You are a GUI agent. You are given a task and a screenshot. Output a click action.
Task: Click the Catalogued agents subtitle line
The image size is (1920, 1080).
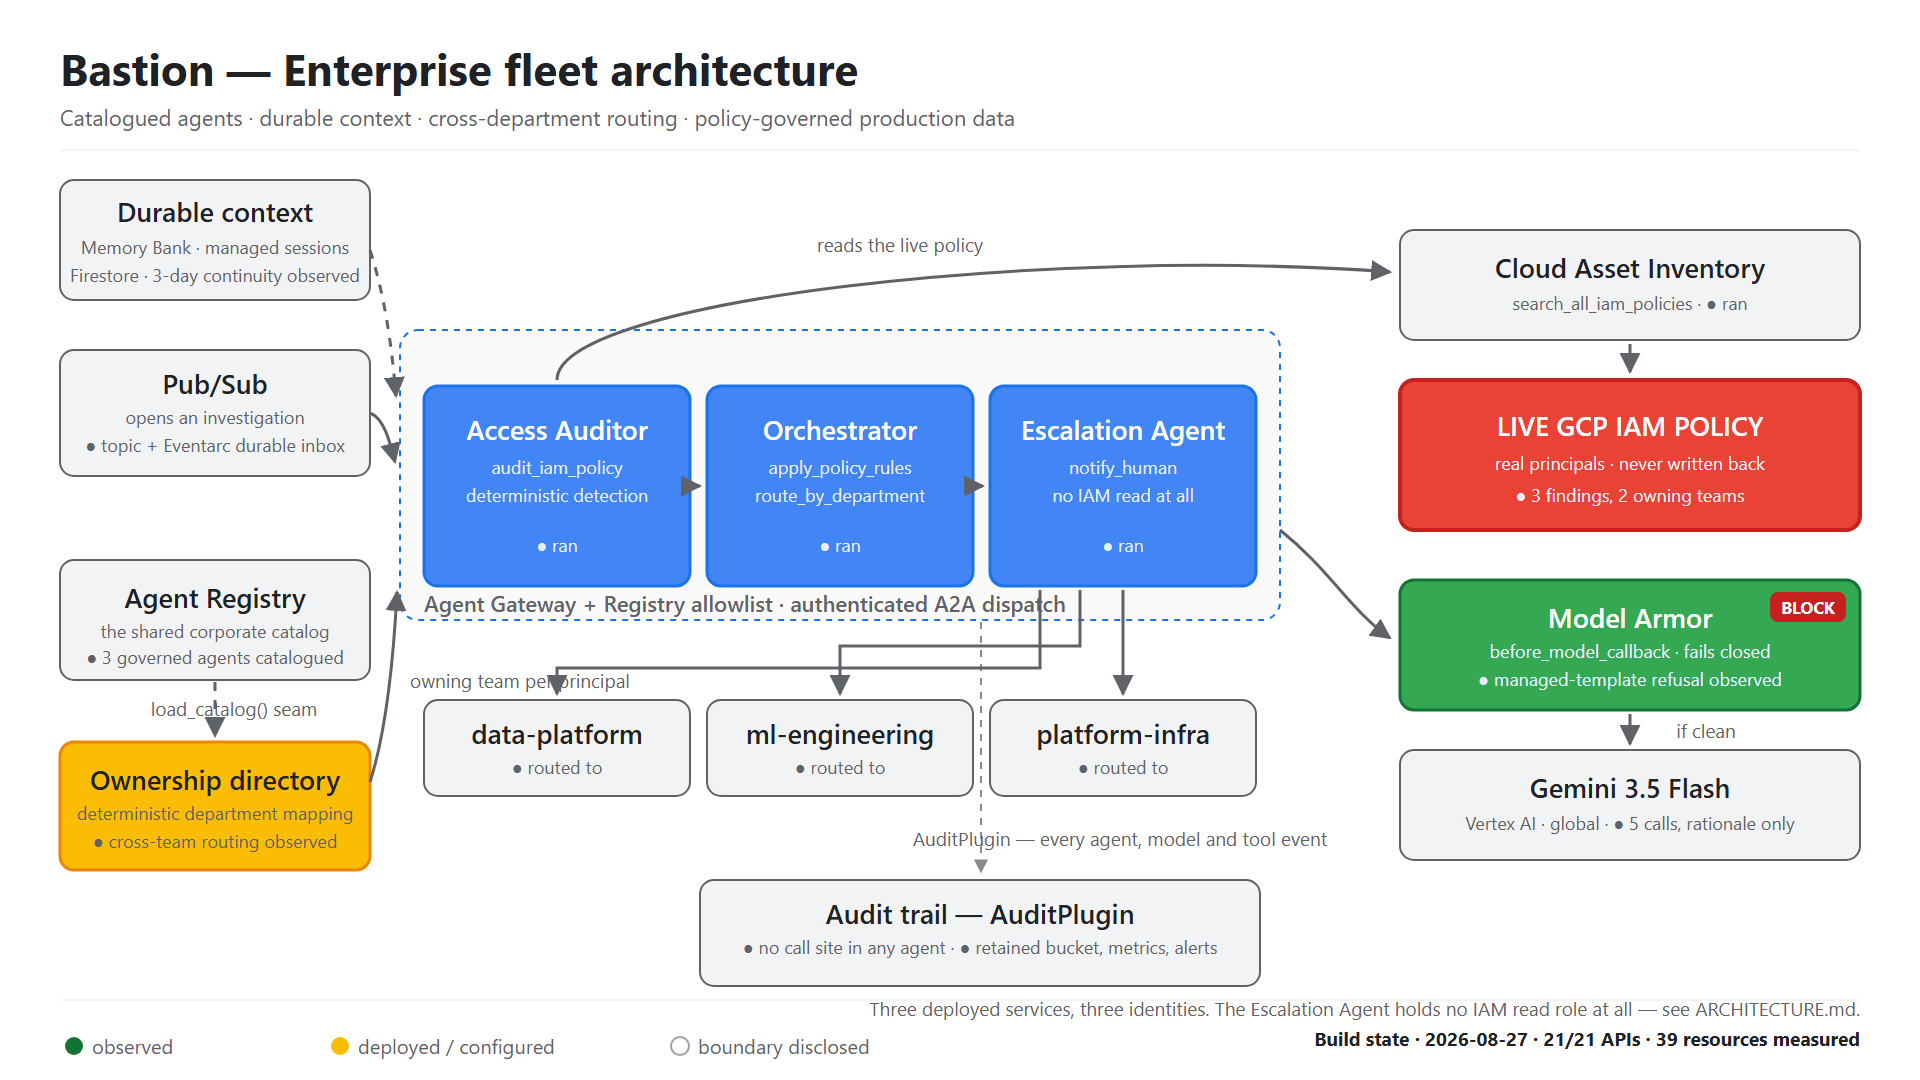[537, 118]
